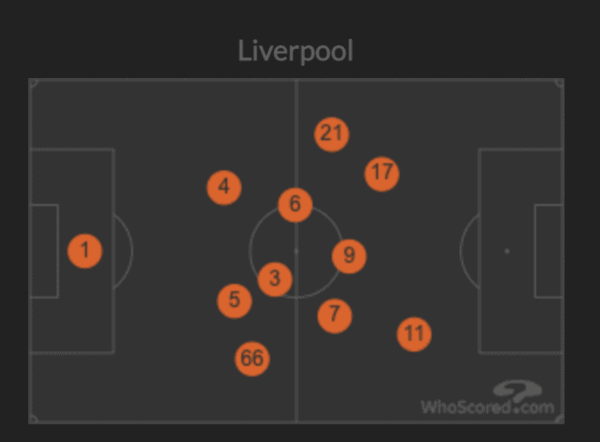Click the top-right corner arc
Viewport: 600px width, 442px height.
click(559, 83)
